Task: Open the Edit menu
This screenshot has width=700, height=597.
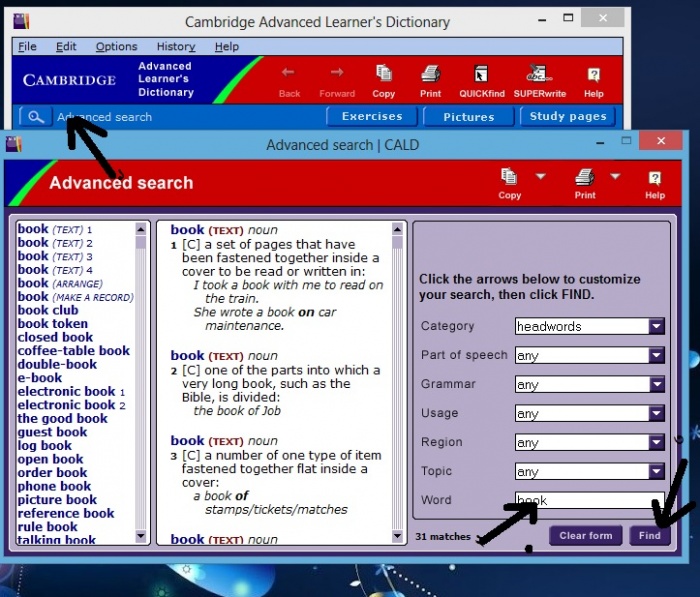Action: (x=66, y=46)
